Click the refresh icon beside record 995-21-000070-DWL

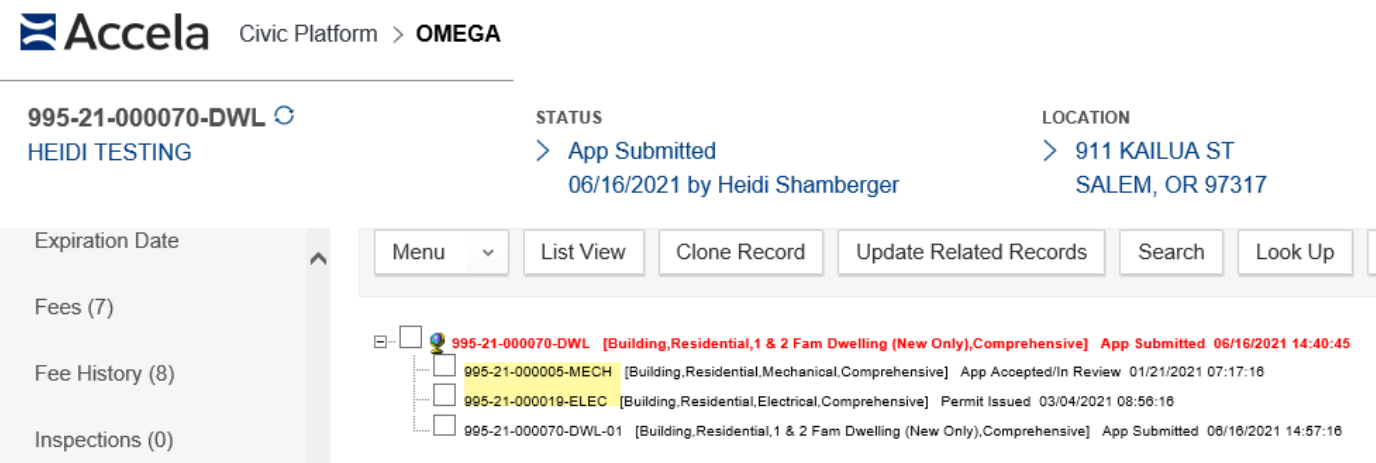point(284,116)
